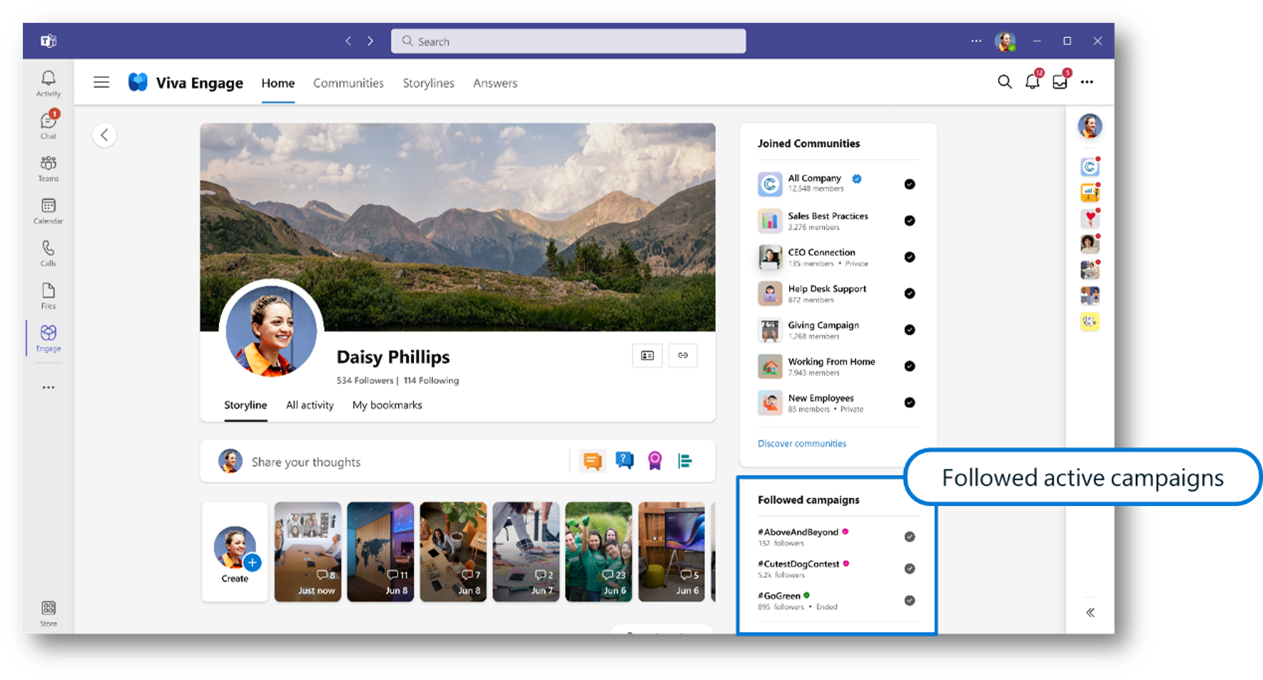Open Daisy Phillips contact card icon
This screenshot has width=1263, height=680.
[647, 355]
